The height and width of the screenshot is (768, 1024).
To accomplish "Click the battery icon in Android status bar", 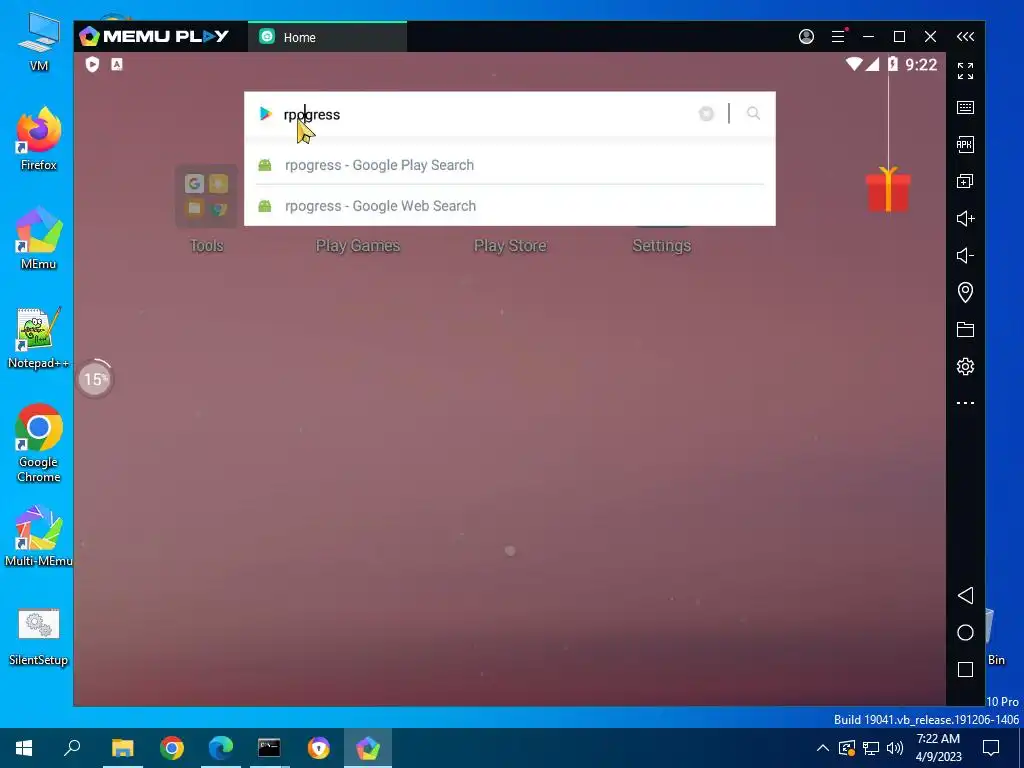I will [893, 63].
